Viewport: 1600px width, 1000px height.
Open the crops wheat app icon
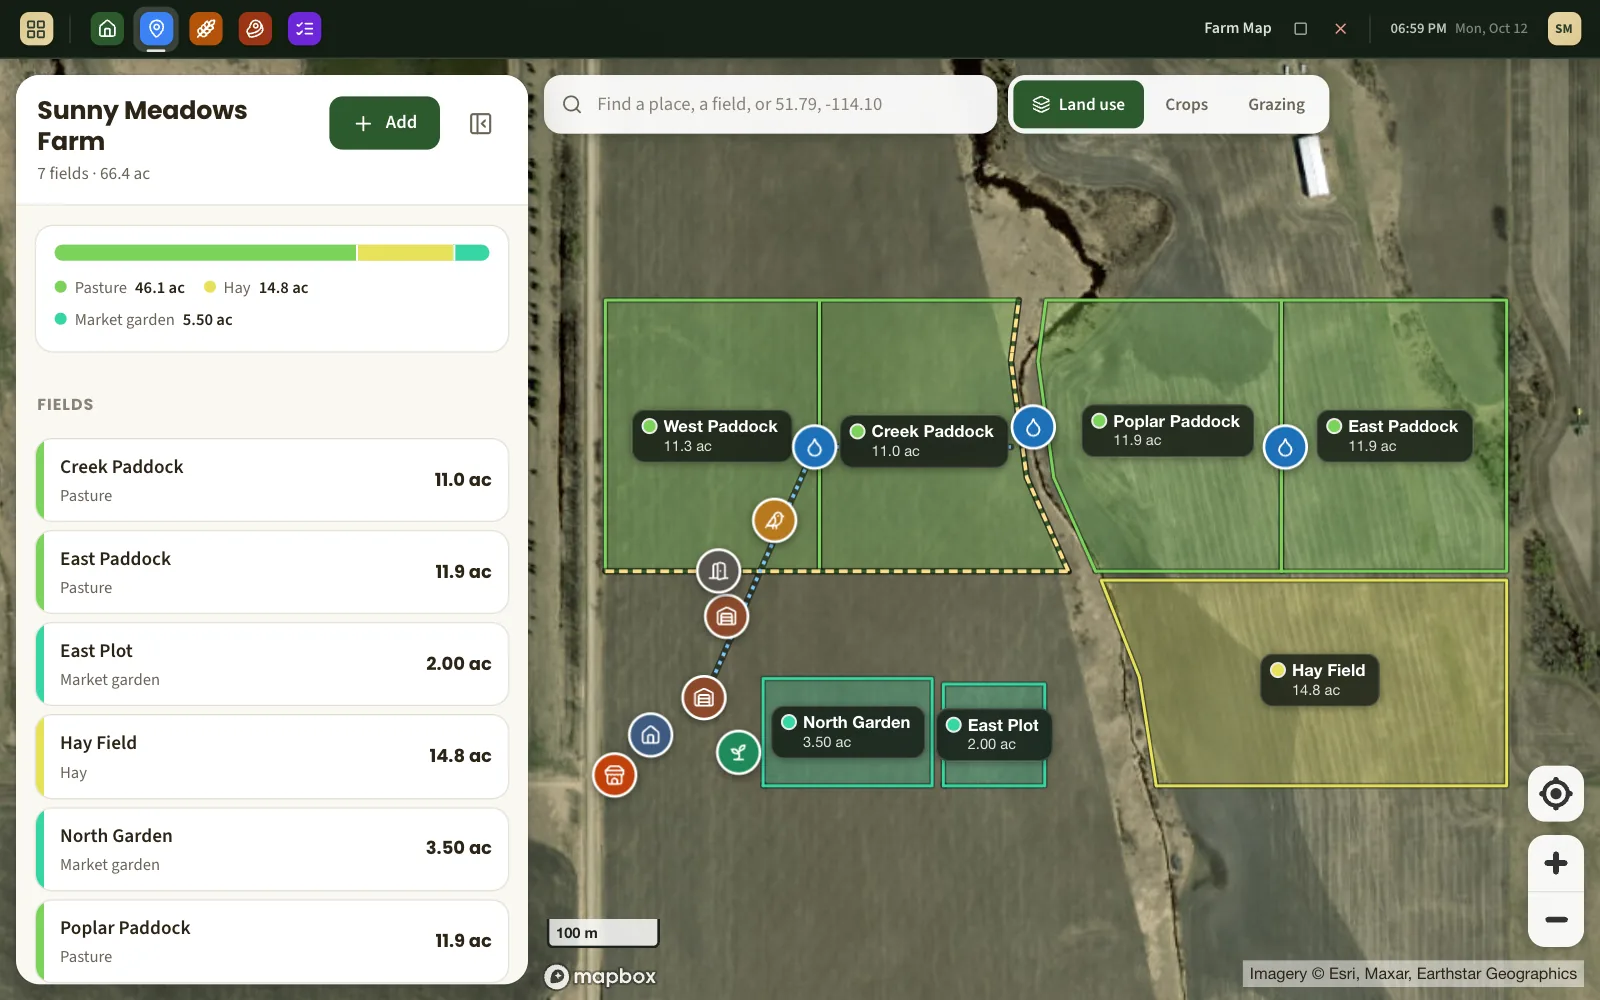click(x=206, y=29)
